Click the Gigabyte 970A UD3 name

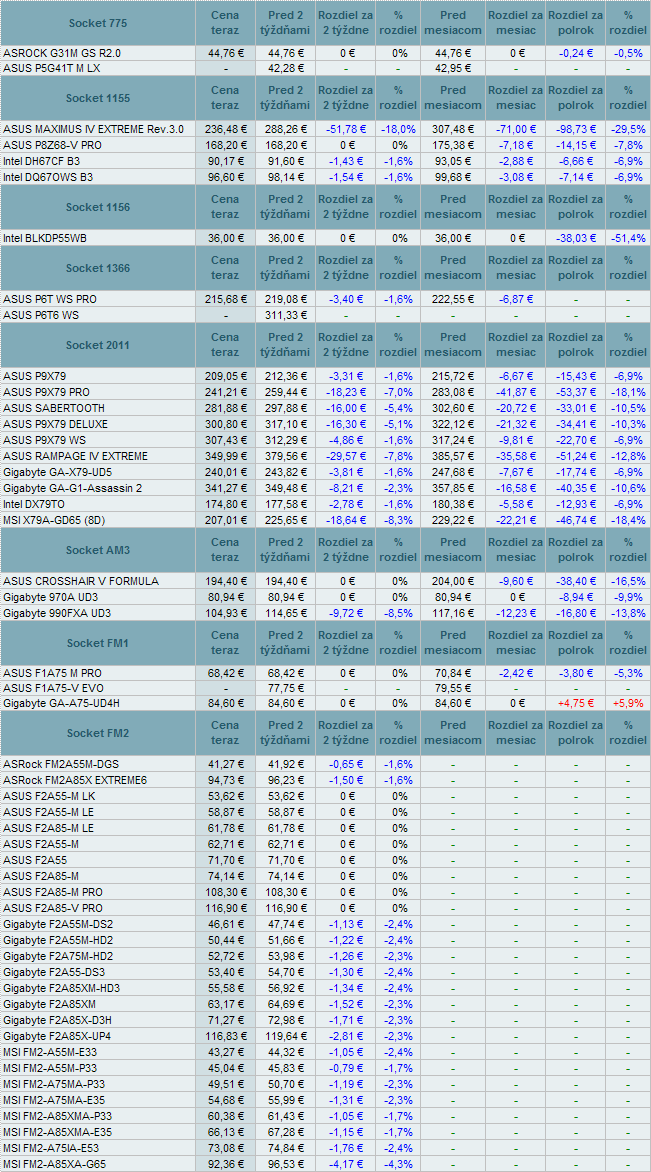[x=51, y=597]
